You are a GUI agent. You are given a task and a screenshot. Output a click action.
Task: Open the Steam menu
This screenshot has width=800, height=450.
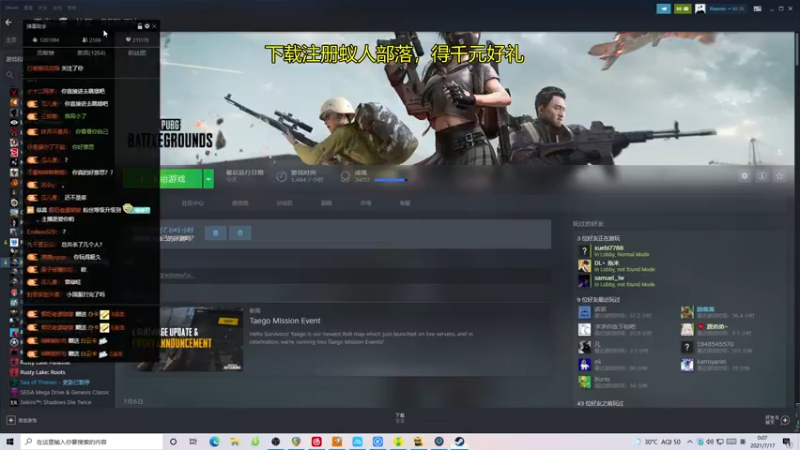pyautogui.click(x=12, y=8)
